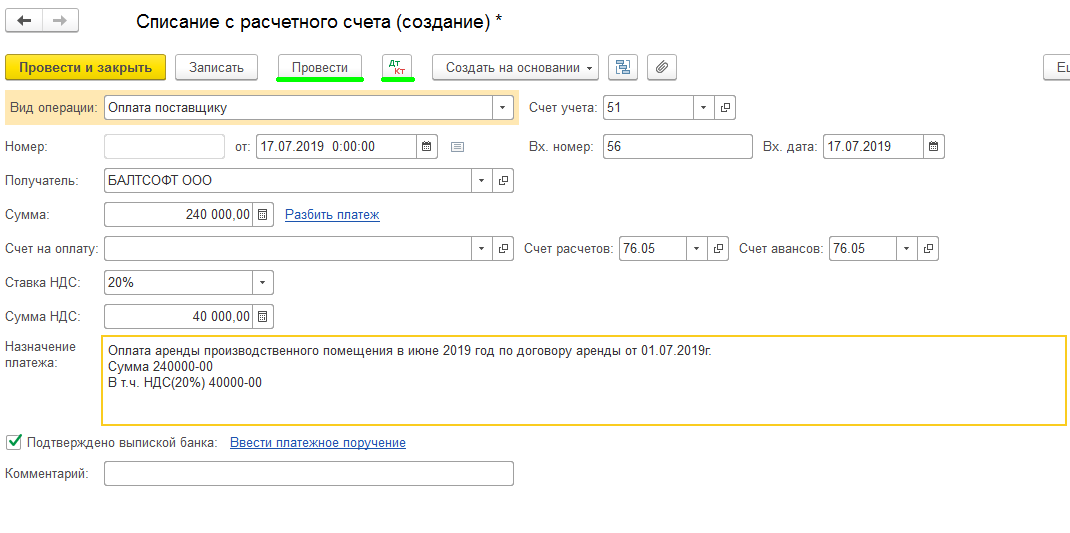Expand Вид операции dropdown list

point(502,107)
